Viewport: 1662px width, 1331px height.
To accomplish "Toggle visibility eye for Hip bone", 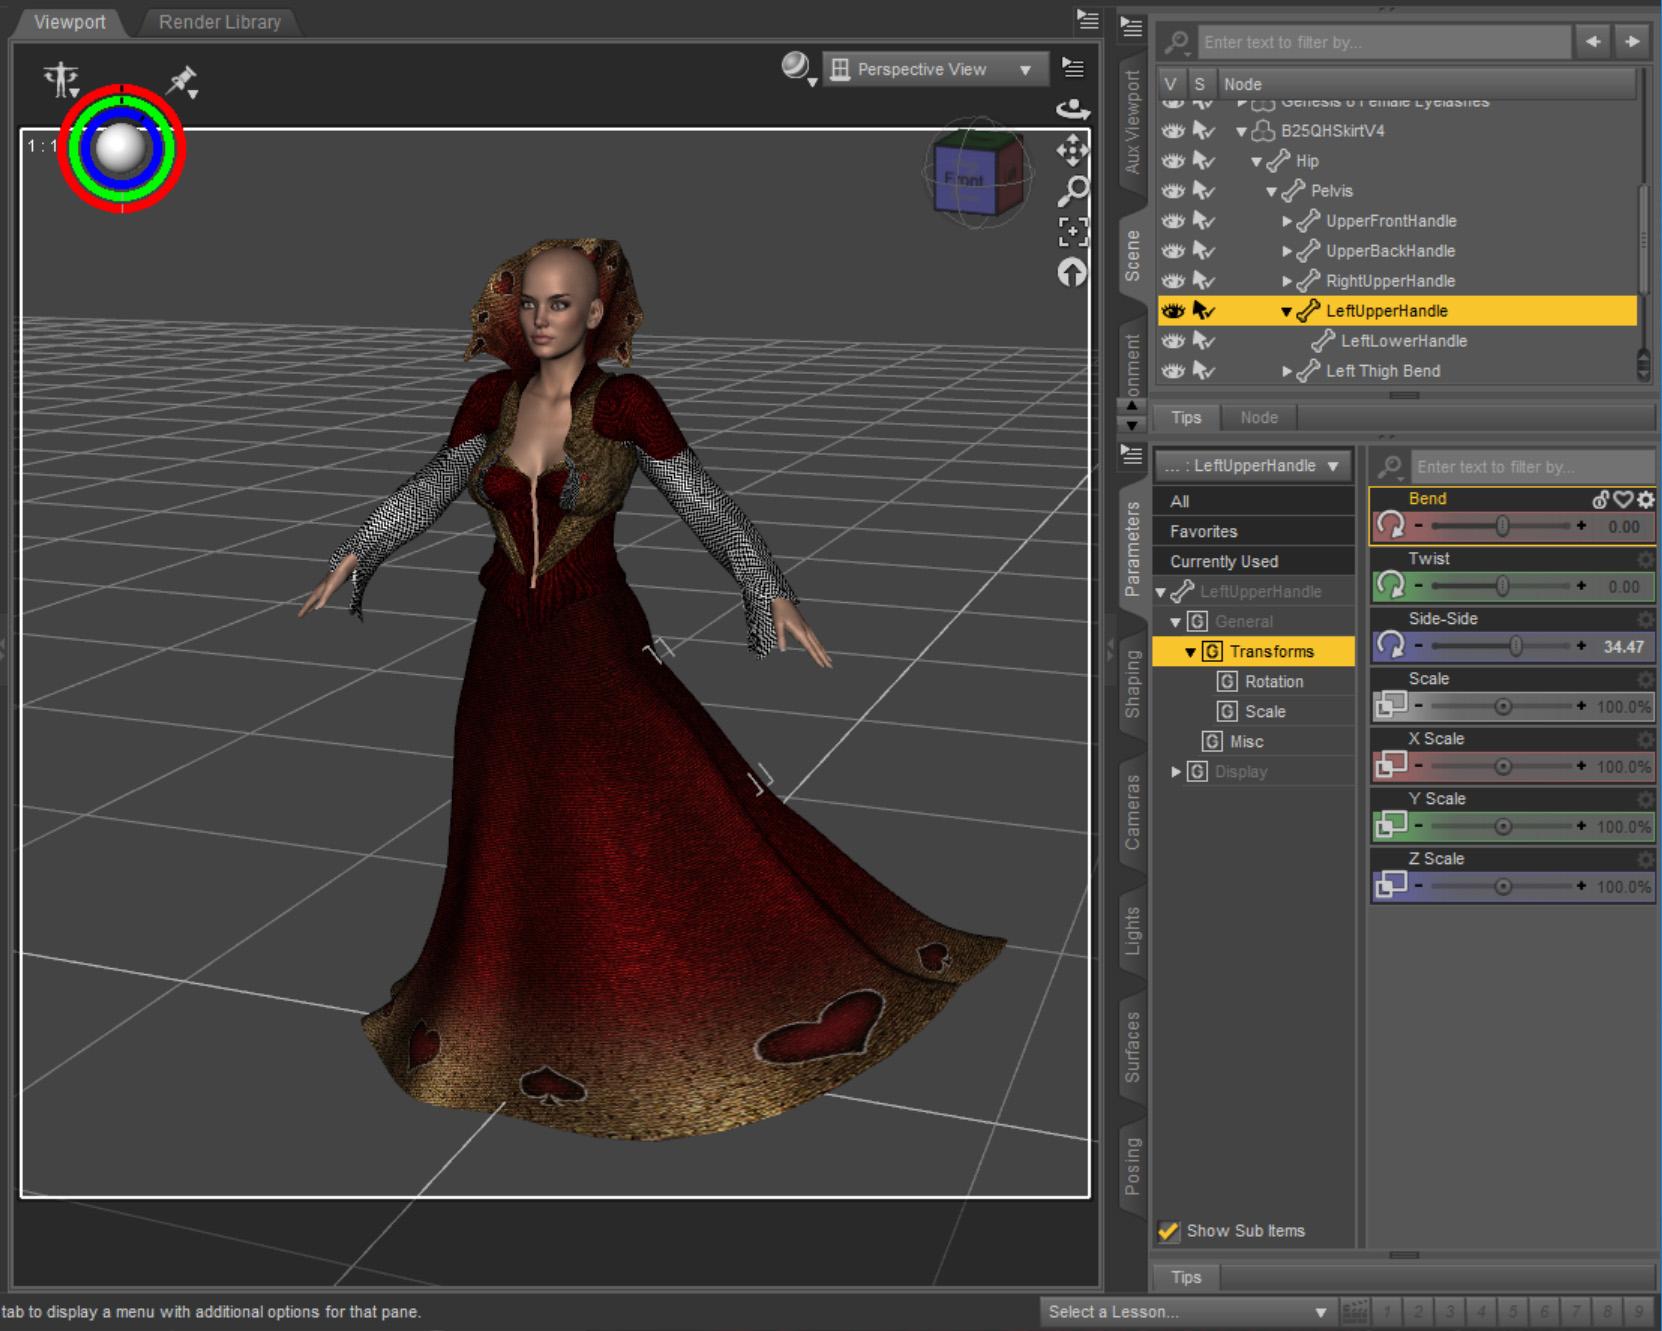I will pos(1173,161).
